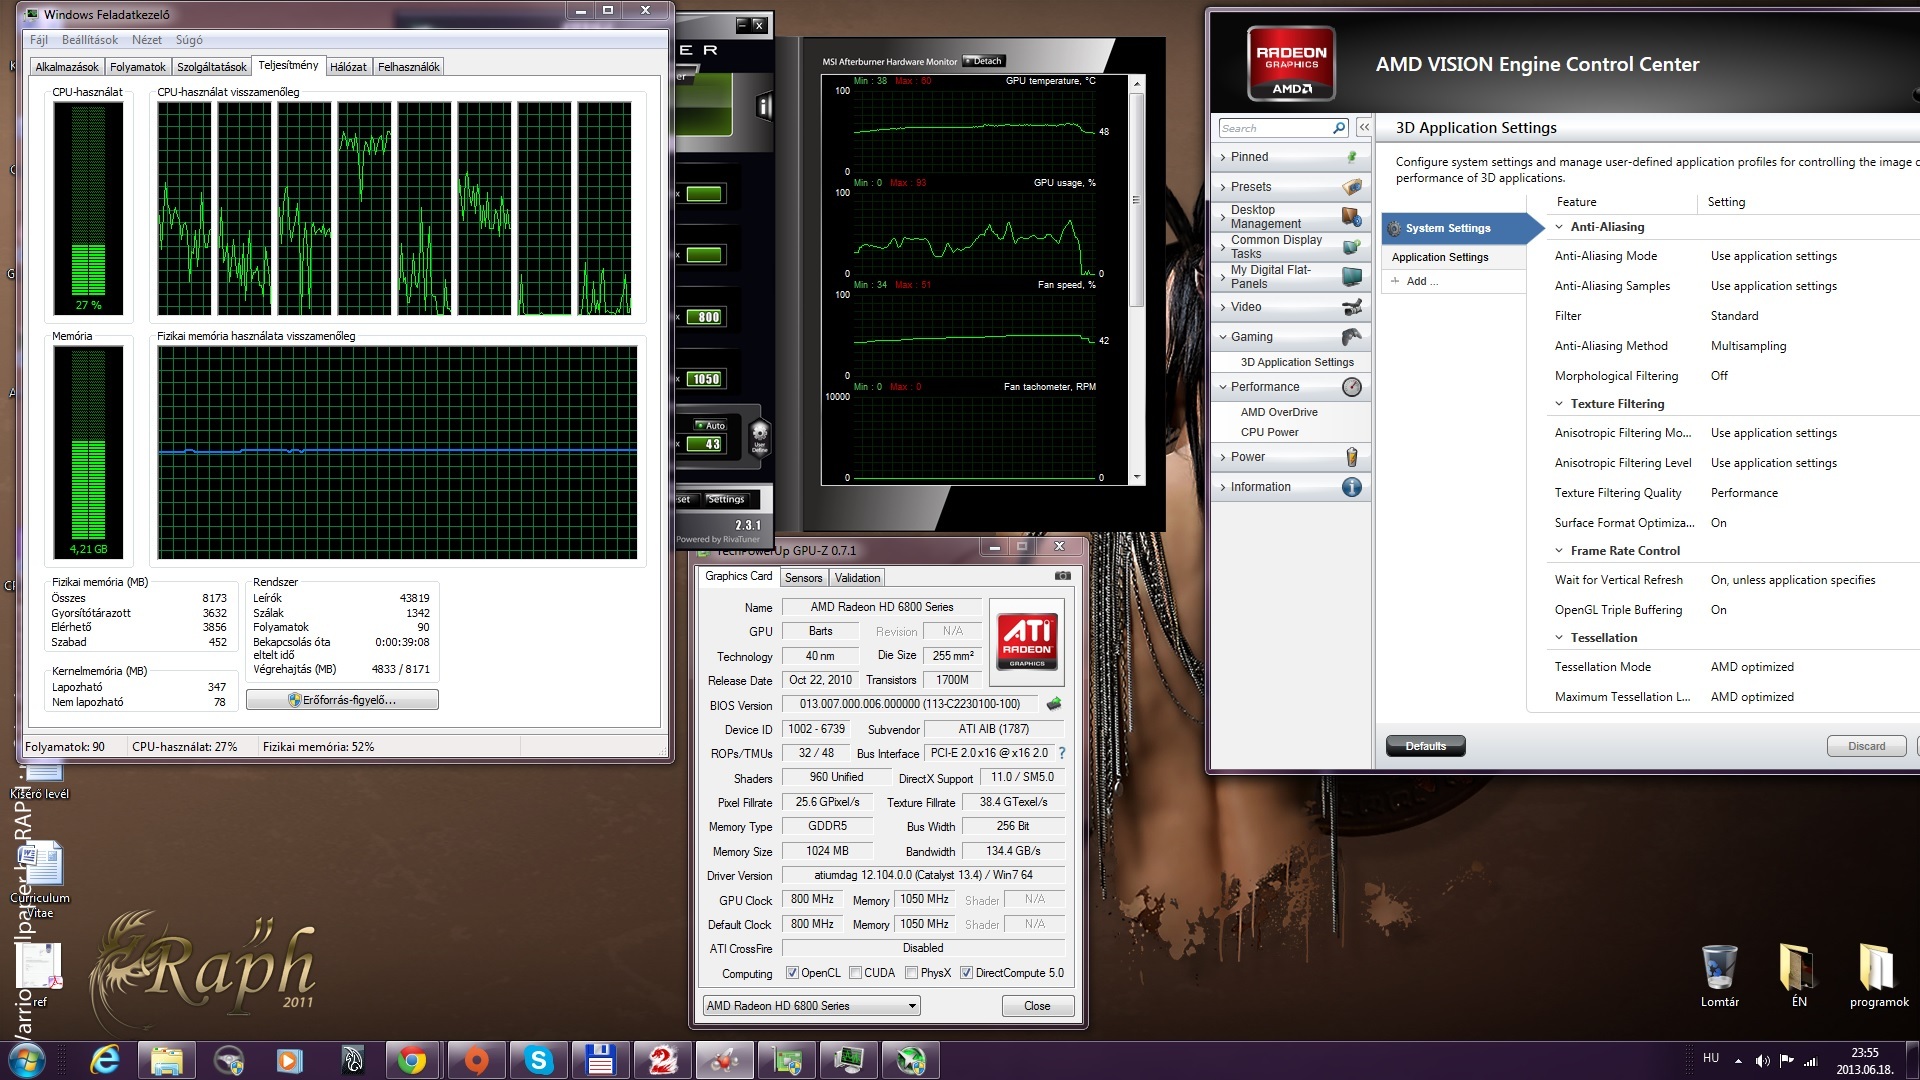Open Afterburner Settings button

[x=726, y=499]
